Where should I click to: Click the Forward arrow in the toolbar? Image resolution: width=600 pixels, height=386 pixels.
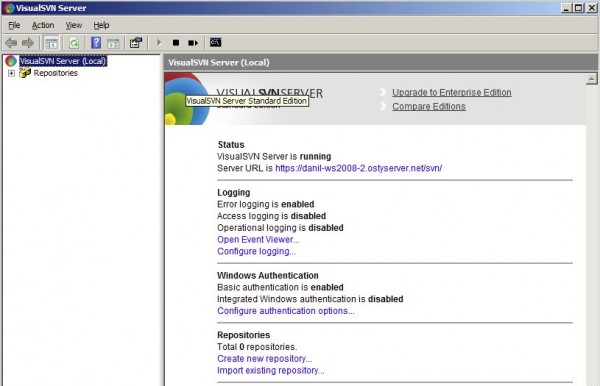[28, 43]
